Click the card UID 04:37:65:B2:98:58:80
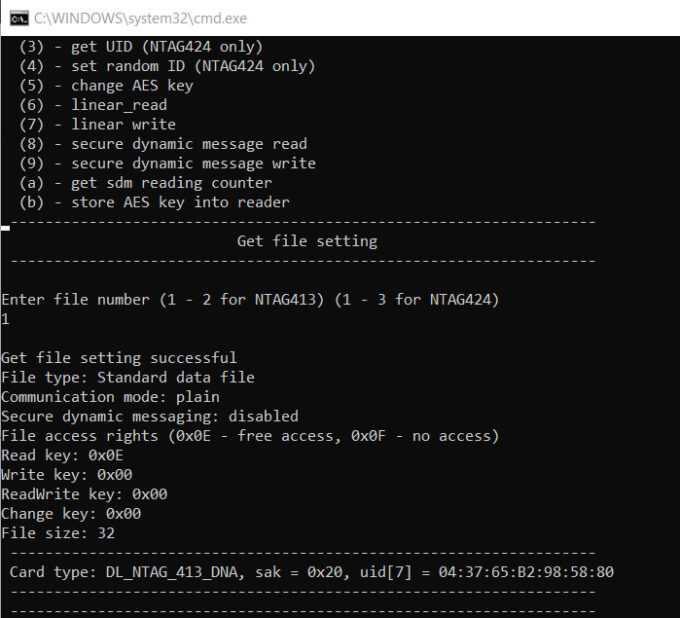Screen dimensions: 680x618 coord(526,572)
